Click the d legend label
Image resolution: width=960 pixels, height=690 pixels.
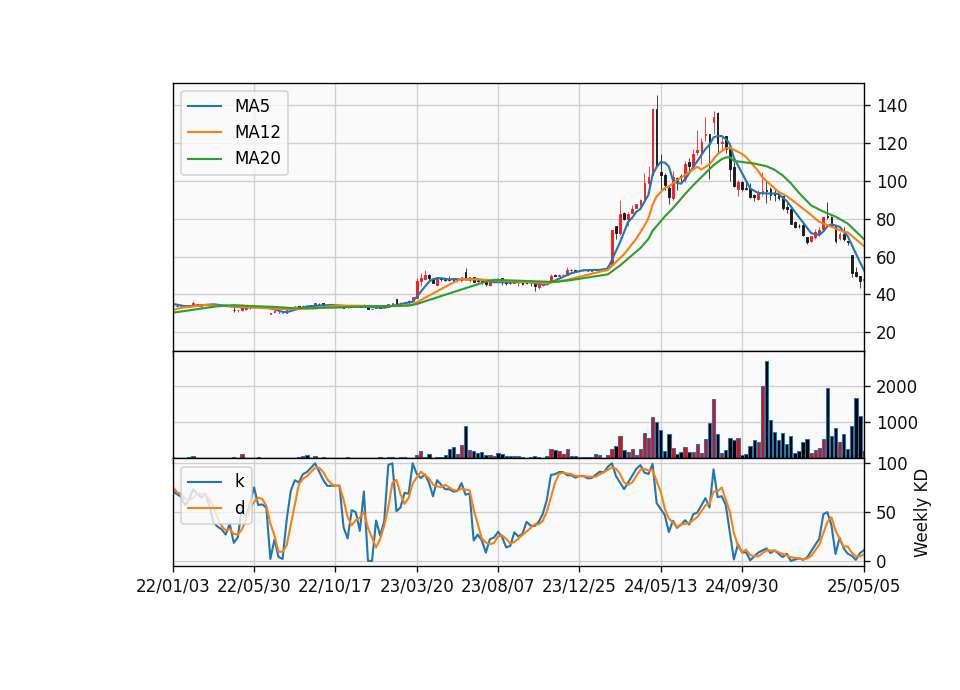pos(239,508)
